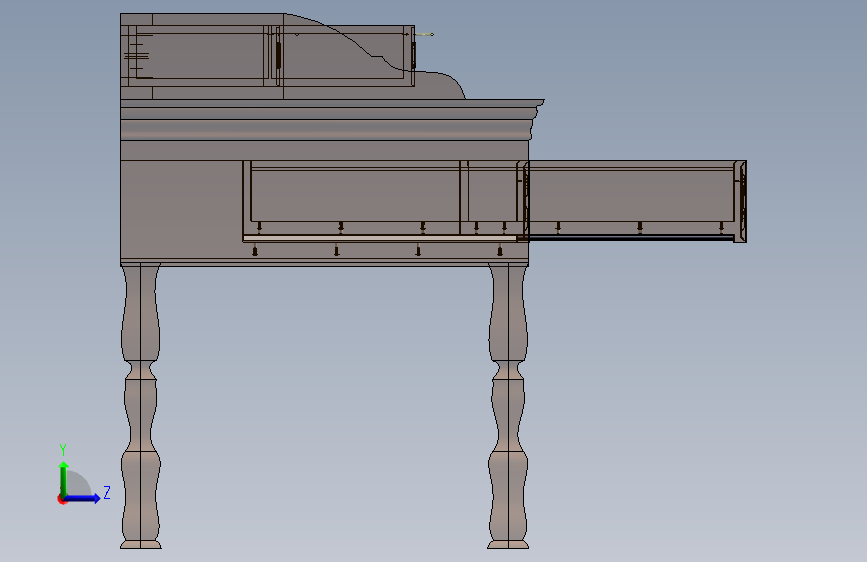
Task: Click the Z axis label
Action: [x=107, y=492]
